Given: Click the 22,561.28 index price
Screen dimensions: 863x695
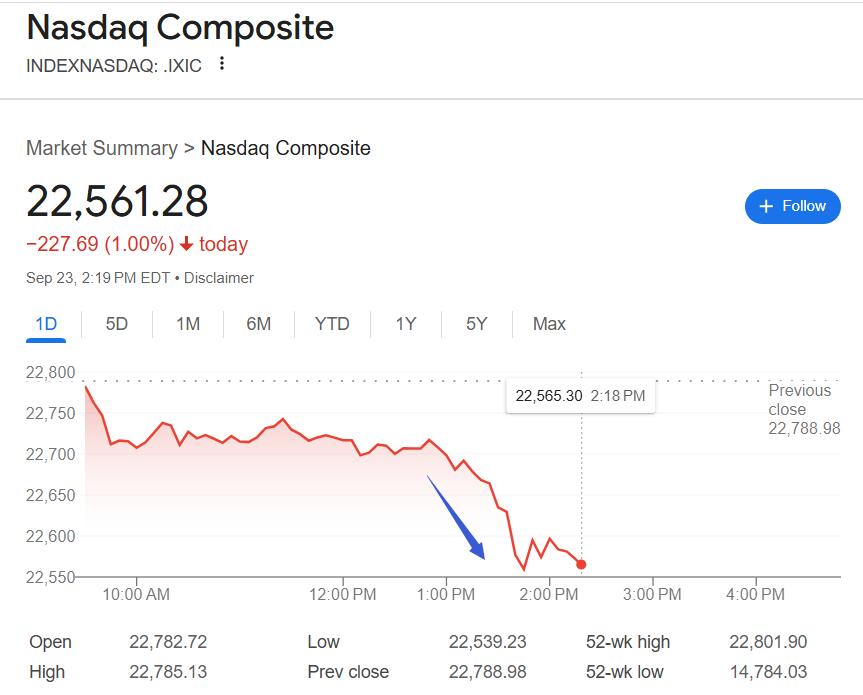Looking at the screenshot, I should (117, 201).
